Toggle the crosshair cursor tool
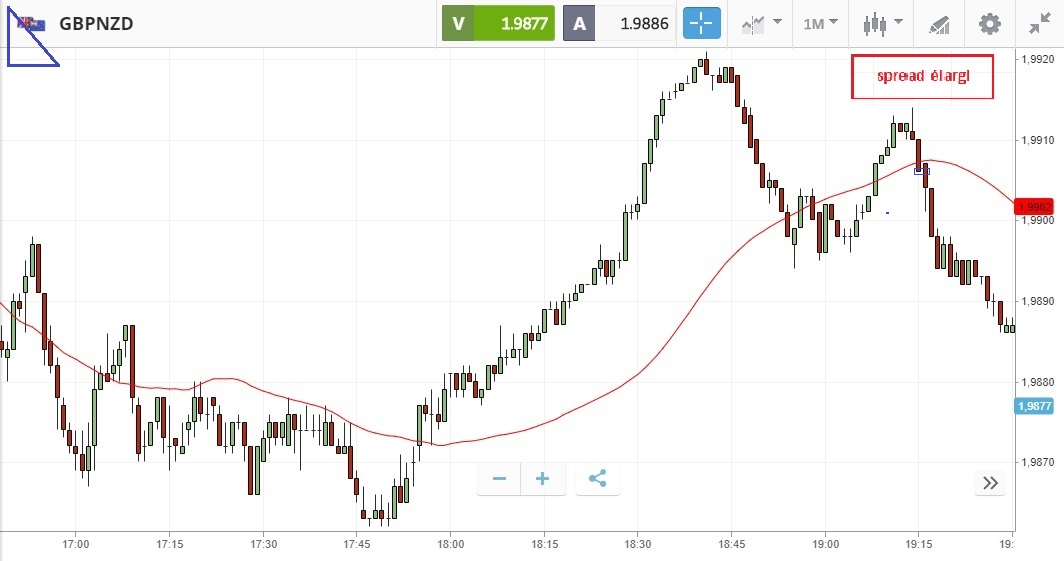The image size is (1064, 561). (x=702, y=23)
